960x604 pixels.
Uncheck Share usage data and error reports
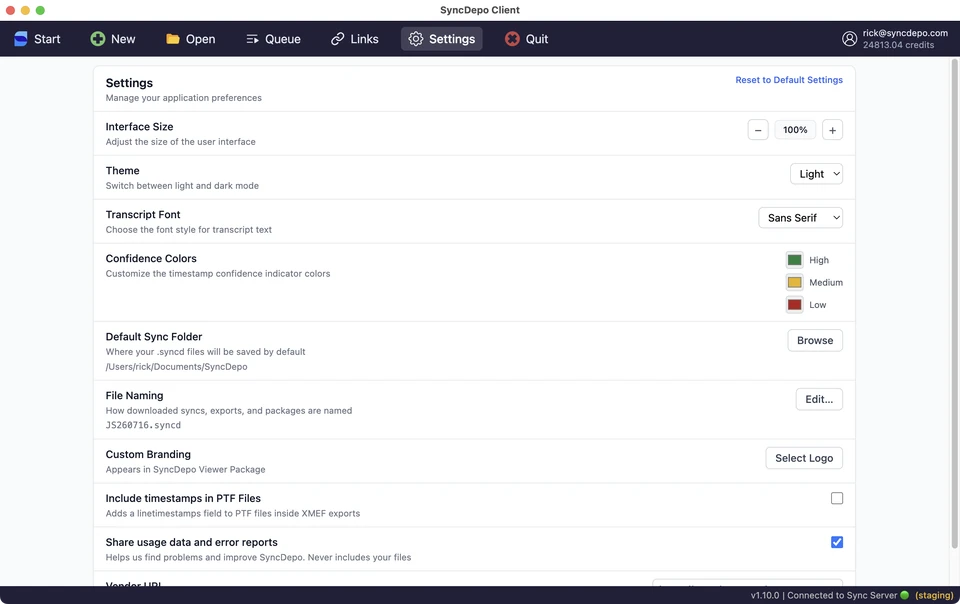[x=836, y=542]
